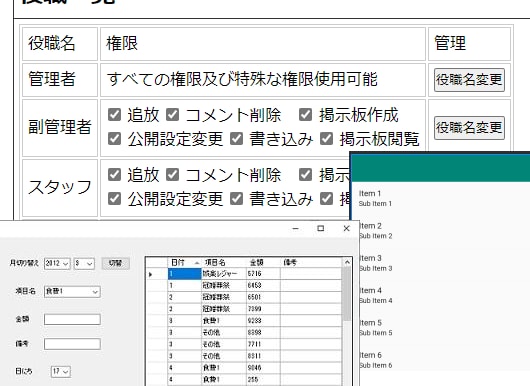Open the 項目名 combo box showing 食費1
530x386 pixels.
(x=72, y=291)
